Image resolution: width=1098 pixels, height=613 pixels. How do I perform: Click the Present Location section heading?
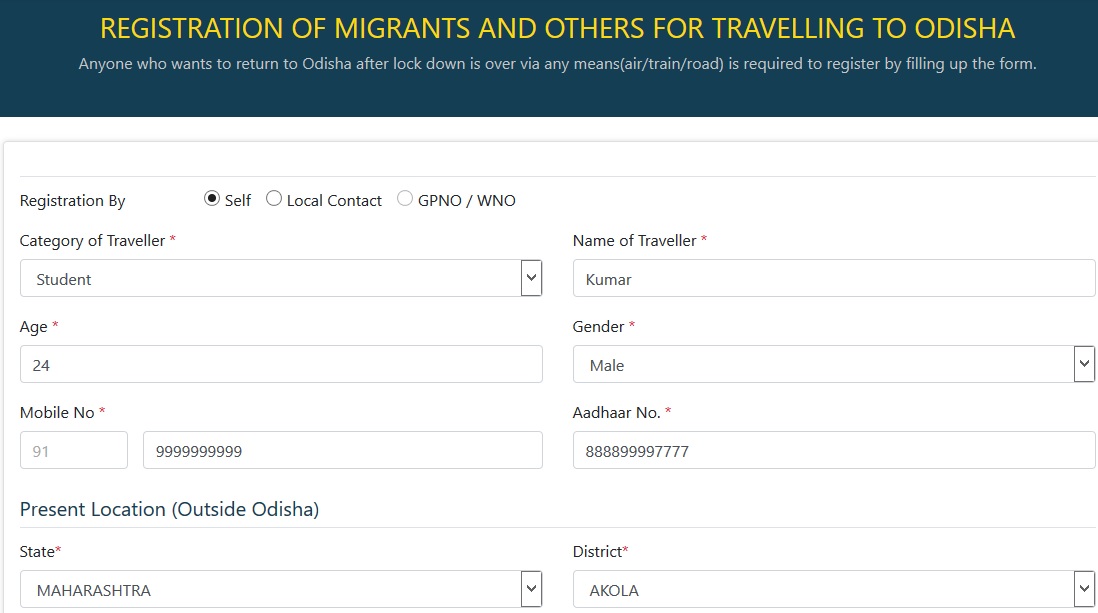(169, 509)
